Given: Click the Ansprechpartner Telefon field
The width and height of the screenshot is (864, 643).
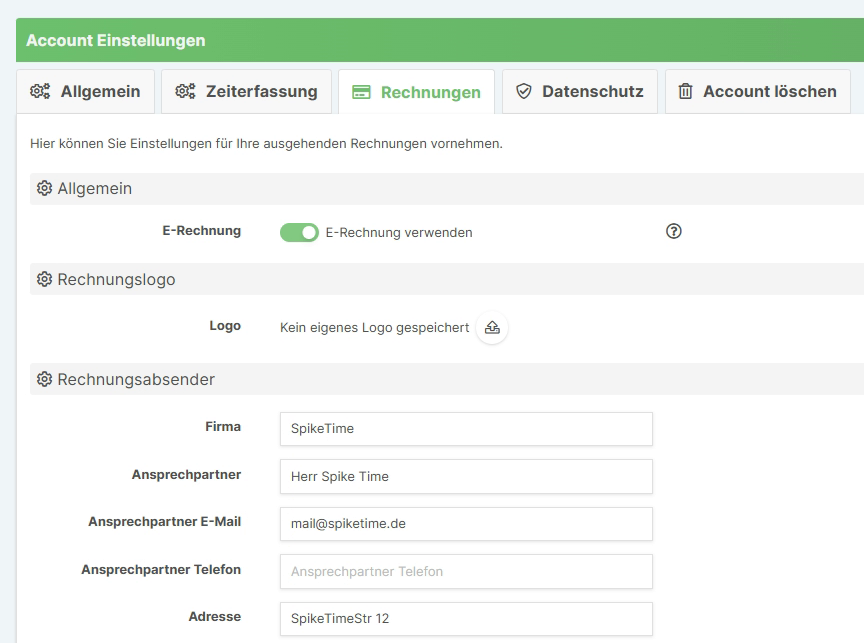Looking at the screenshot, I should (467, 571).
